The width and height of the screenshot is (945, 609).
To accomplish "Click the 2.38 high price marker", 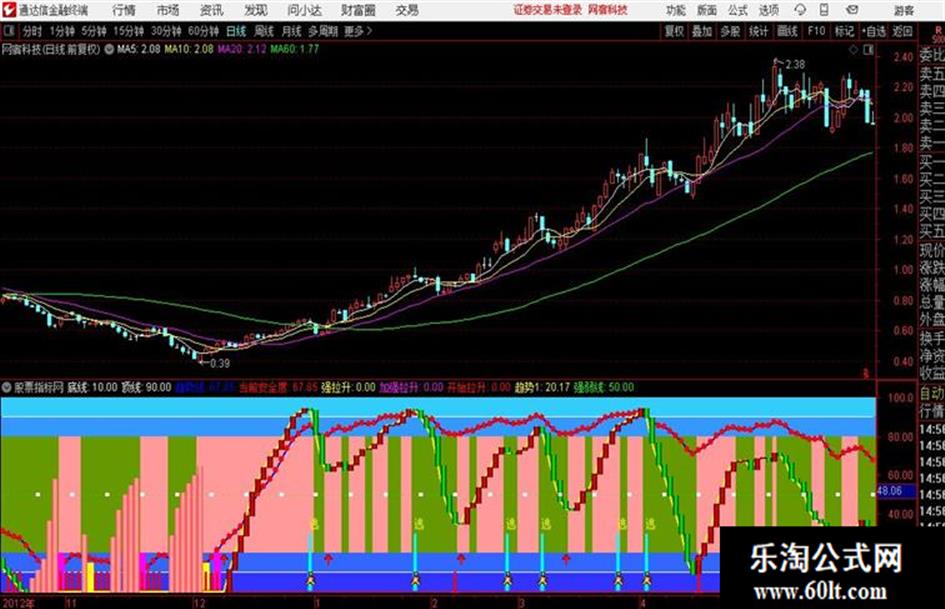I will tap(795, 65).
